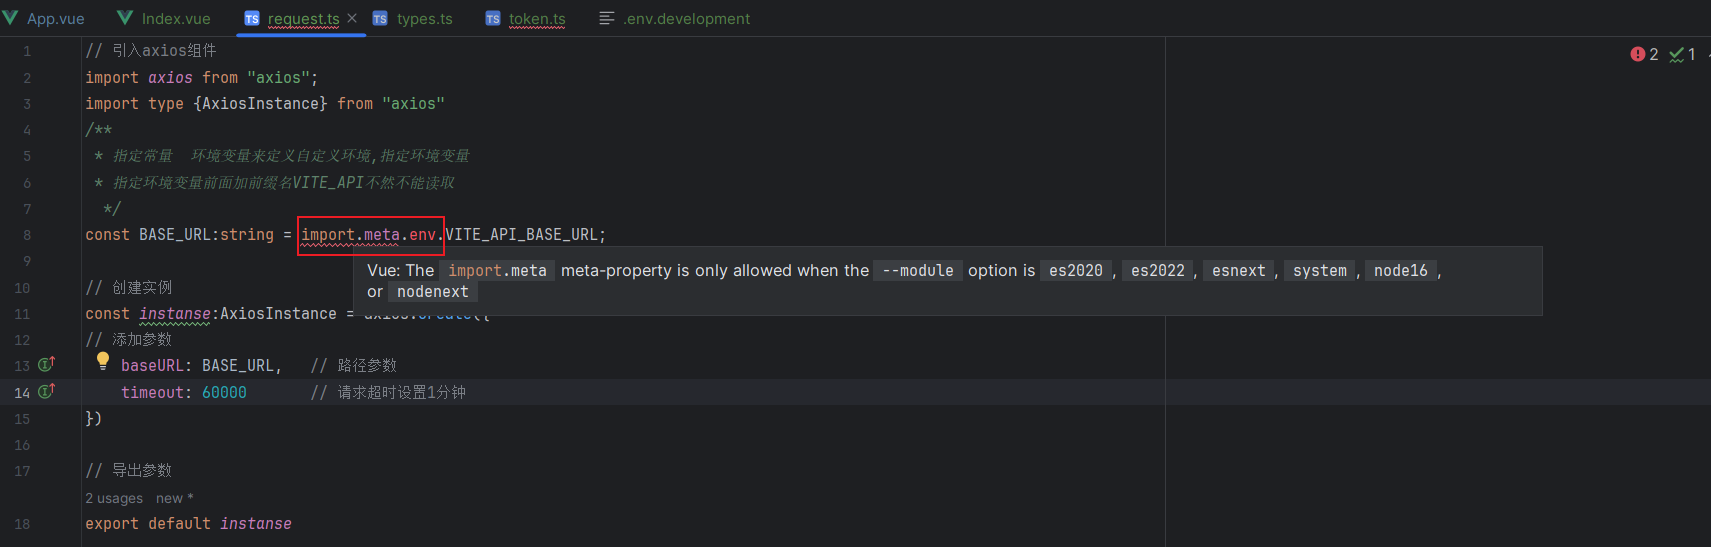Click the timeout value 60000
This screenshot has height=547, width=1711.
click(x=224, y=393)
